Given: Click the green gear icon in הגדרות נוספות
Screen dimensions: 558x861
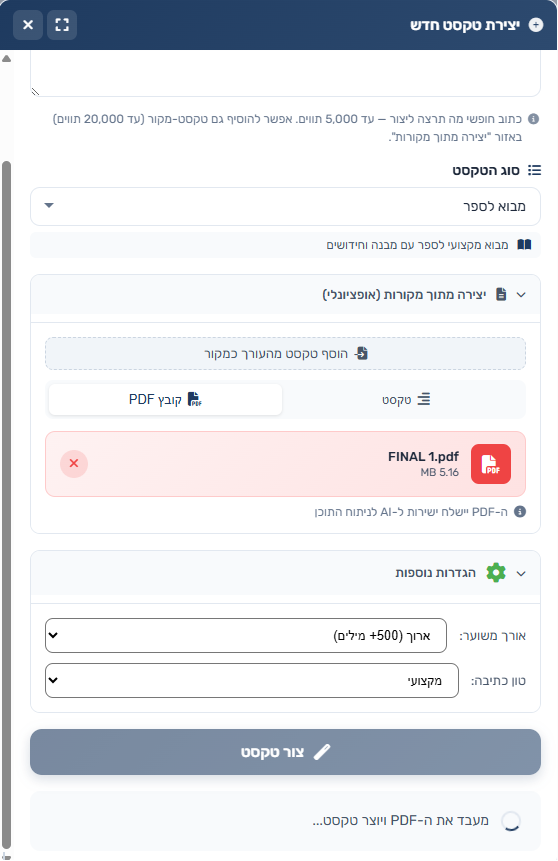Looking at the screenshot, I should pos(496,573).
